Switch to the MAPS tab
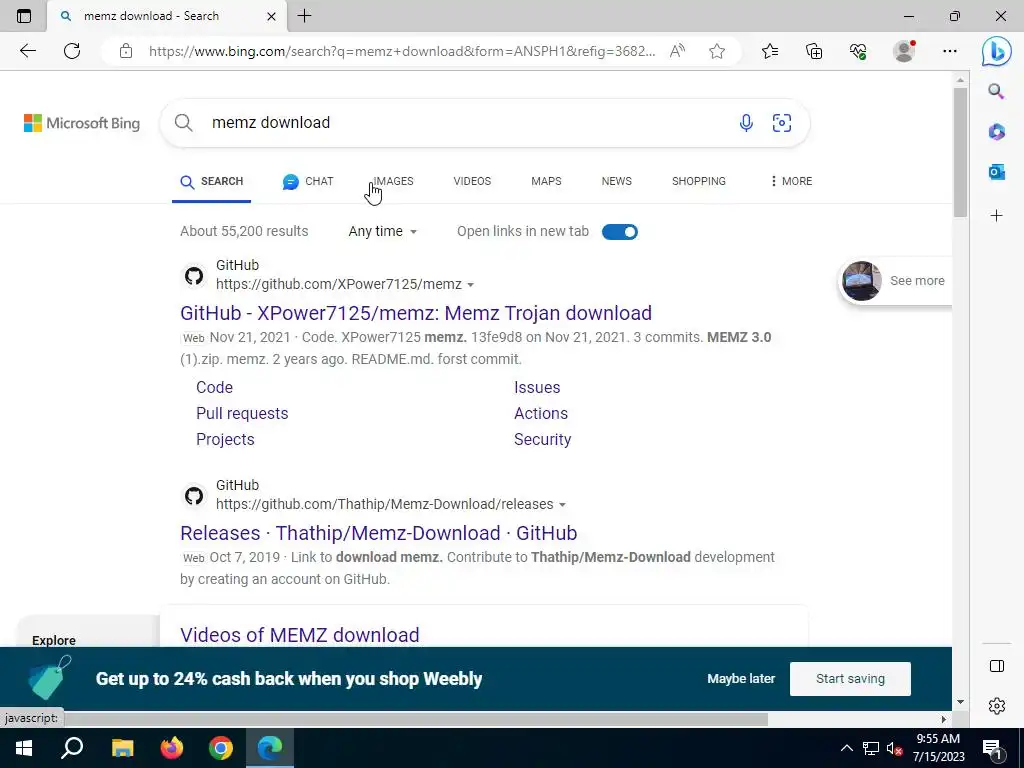 [546, 181]
